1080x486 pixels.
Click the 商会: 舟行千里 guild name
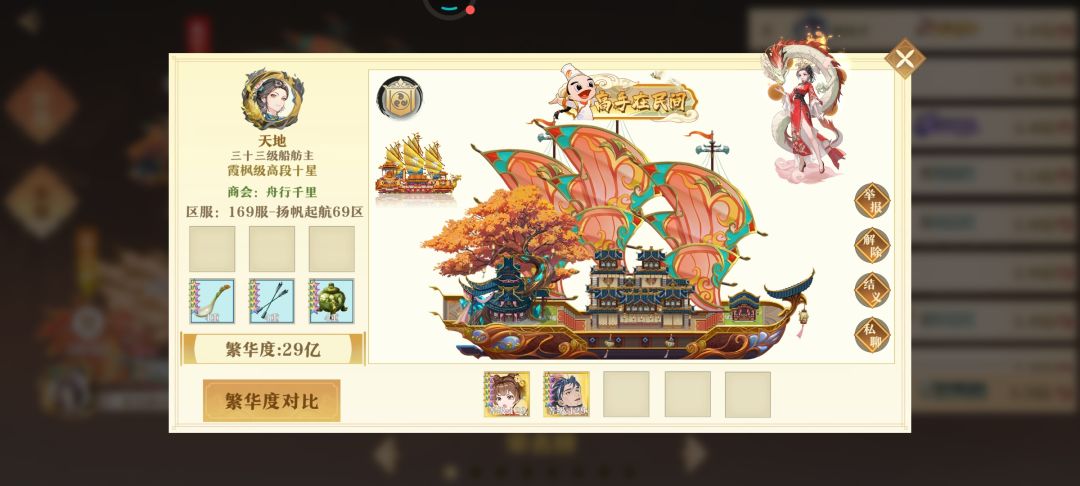pos(272,192)
